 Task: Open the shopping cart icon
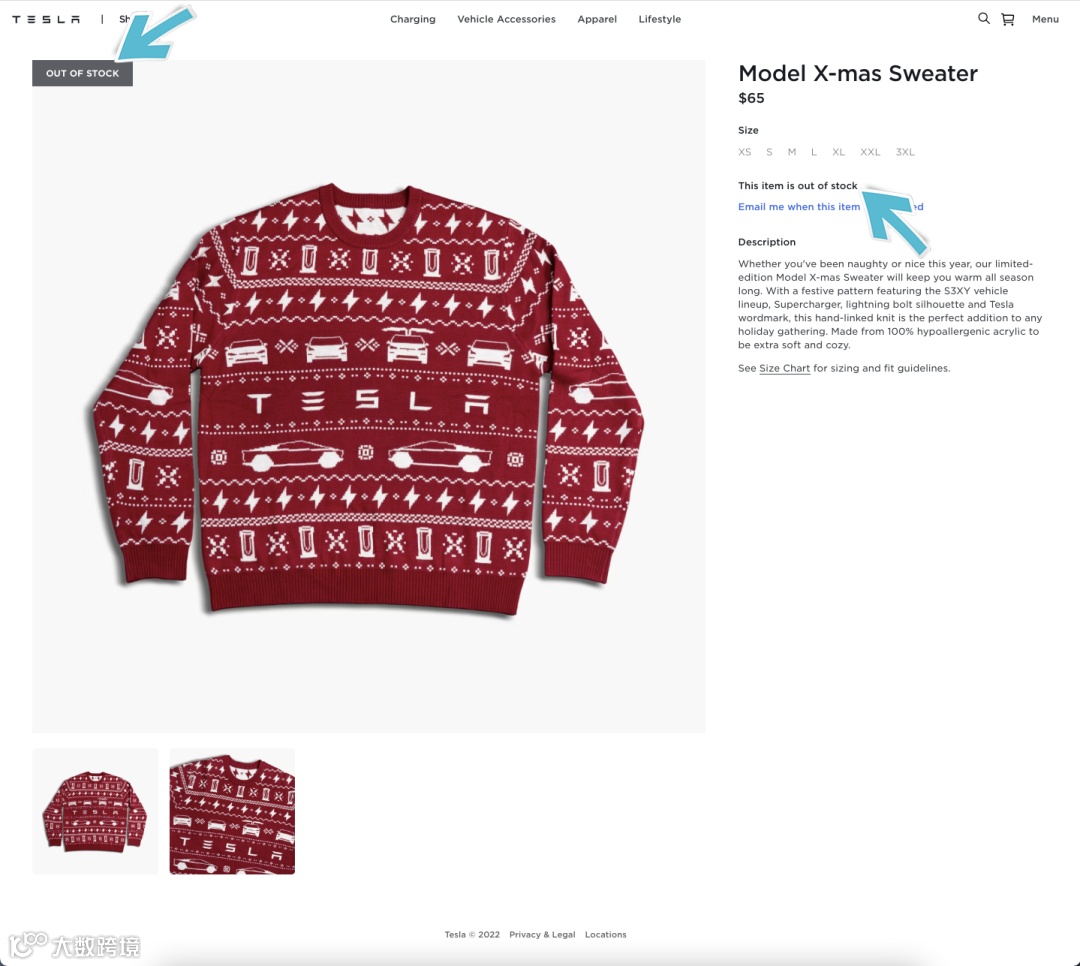[x=1008, y=19]
